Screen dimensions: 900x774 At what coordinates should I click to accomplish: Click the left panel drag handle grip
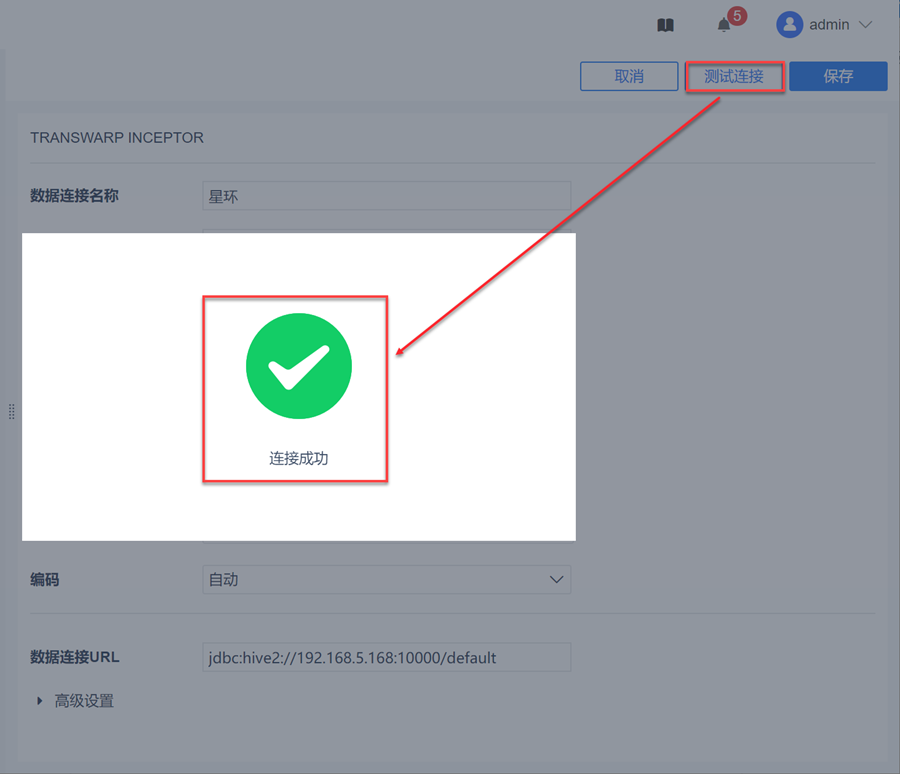(x=11, y=411)
